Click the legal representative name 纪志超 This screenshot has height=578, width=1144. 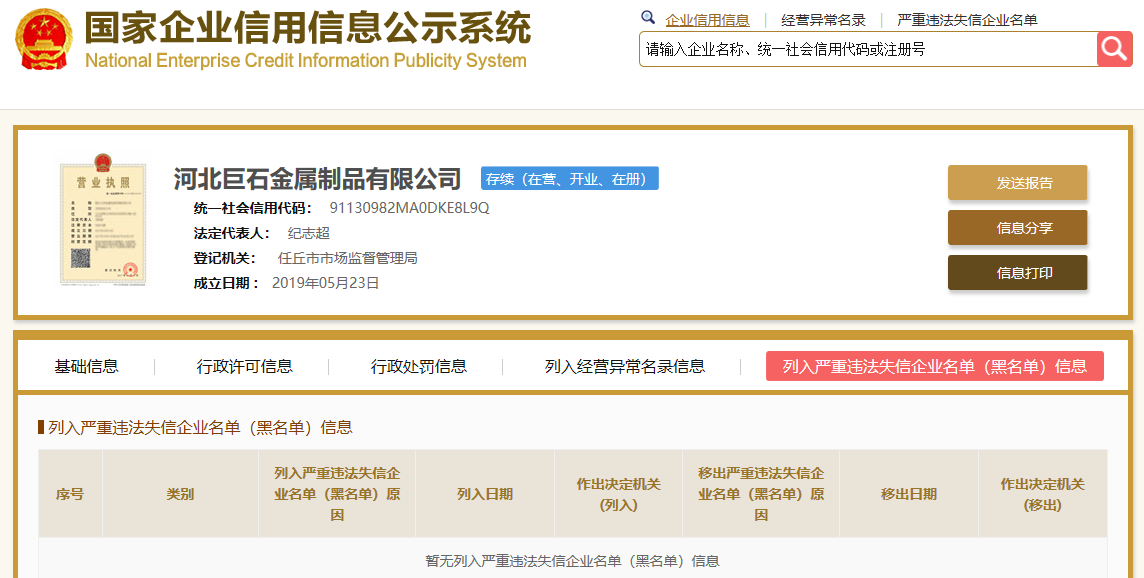pyautogui.click(x=309, y=233)
